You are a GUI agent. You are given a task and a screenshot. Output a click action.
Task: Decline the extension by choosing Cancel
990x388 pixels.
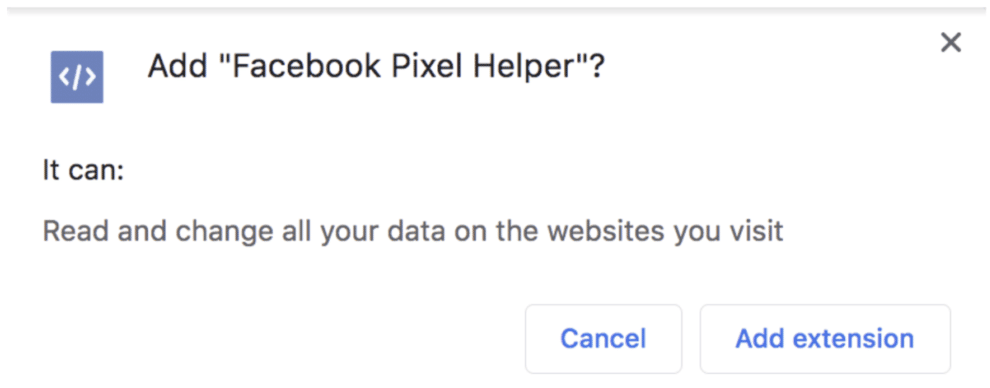pos(604,339)
